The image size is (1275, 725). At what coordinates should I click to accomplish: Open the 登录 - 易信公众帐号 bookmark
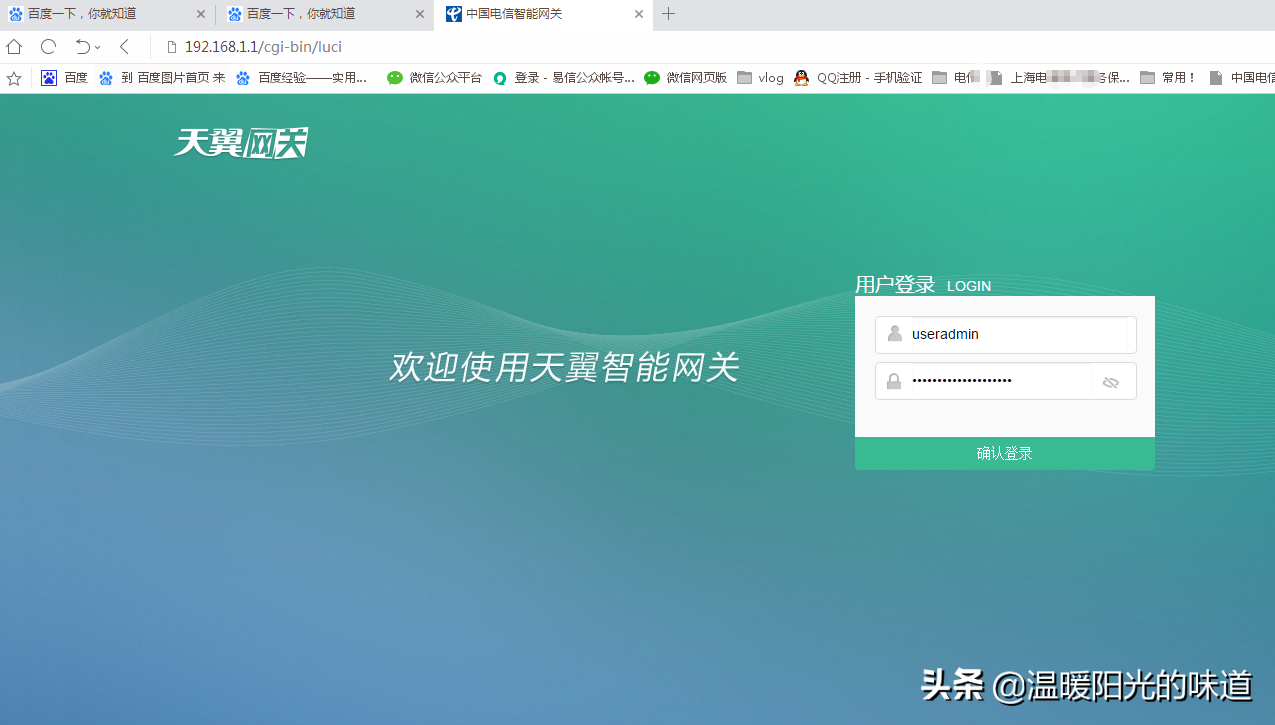point(564,78)
